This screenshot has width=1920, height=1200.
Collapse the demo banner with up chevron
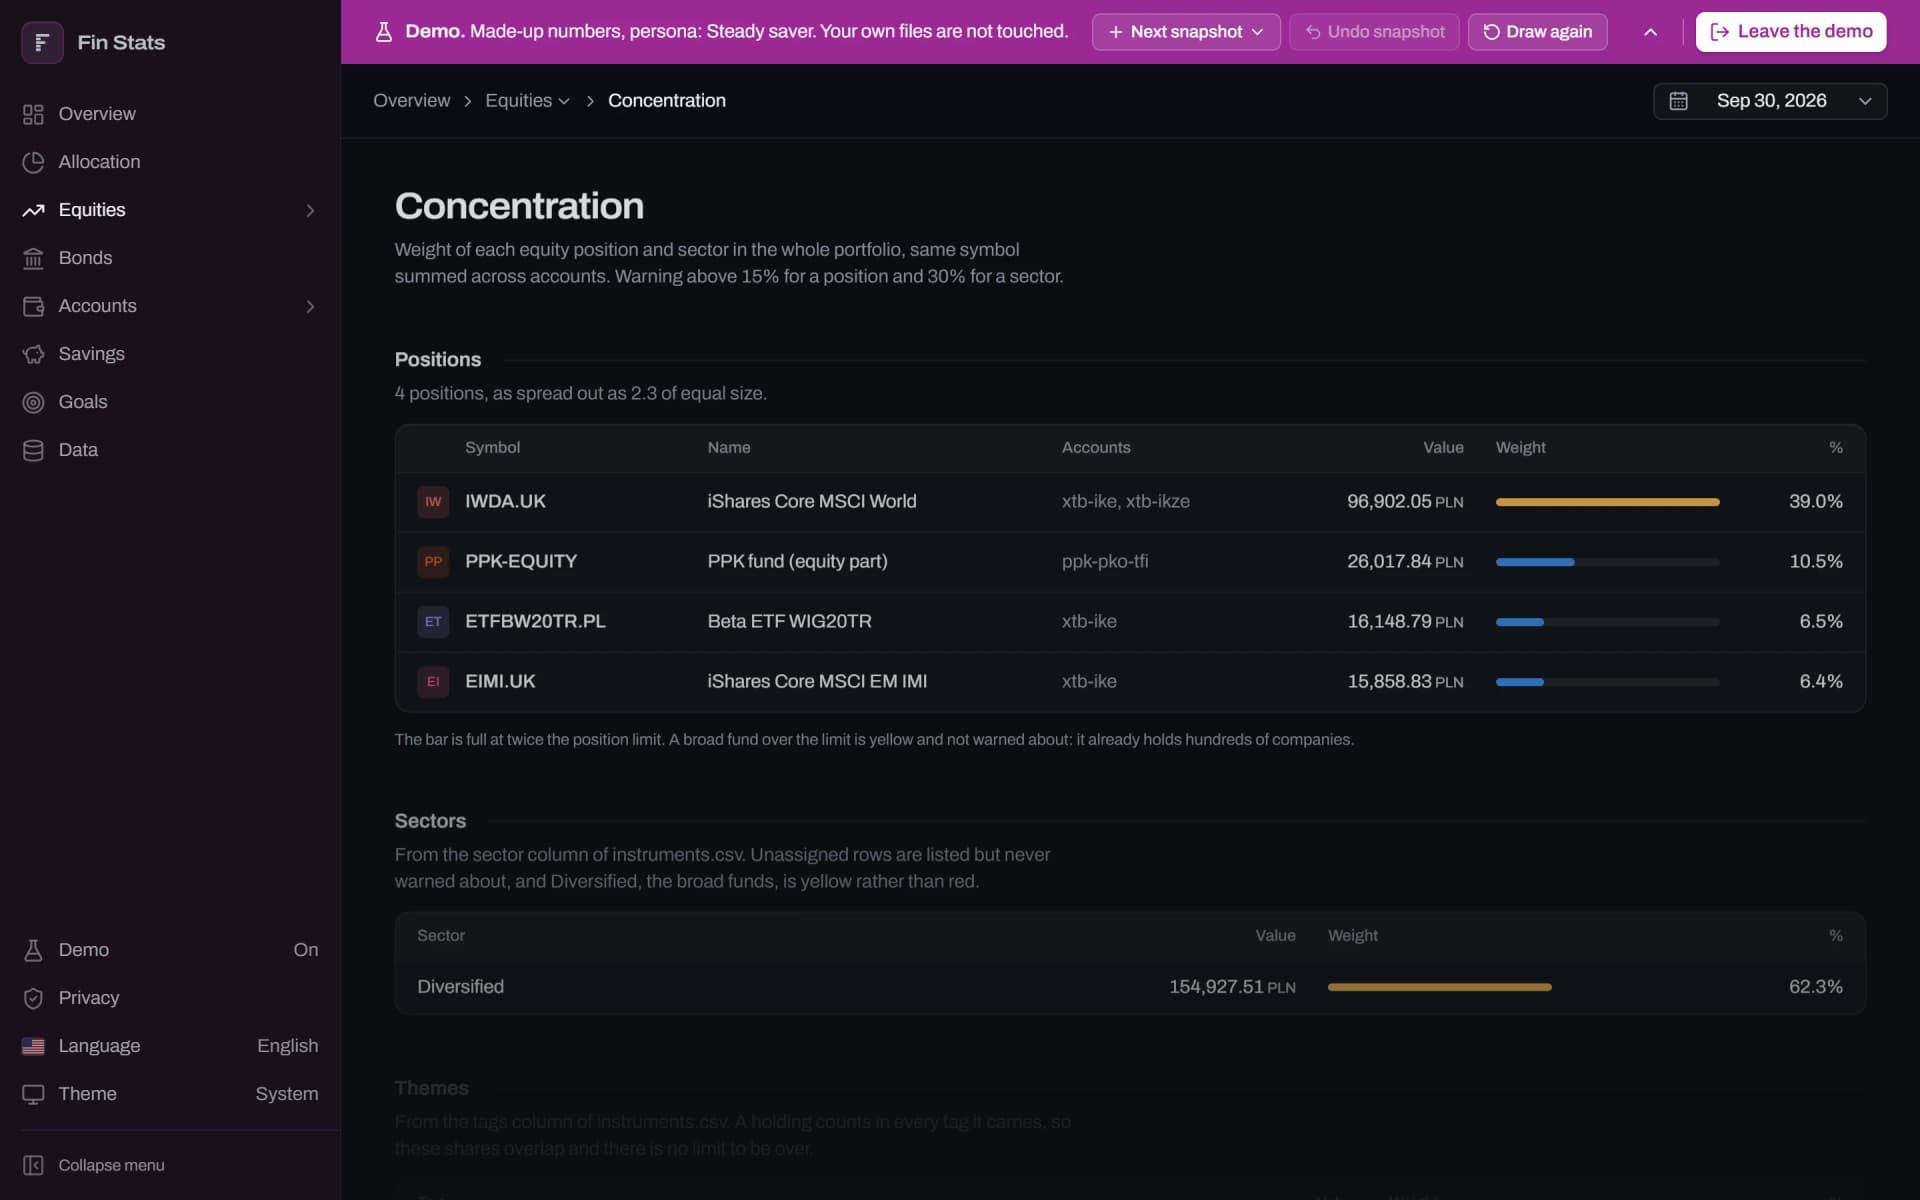click(x=1651, y=32)
